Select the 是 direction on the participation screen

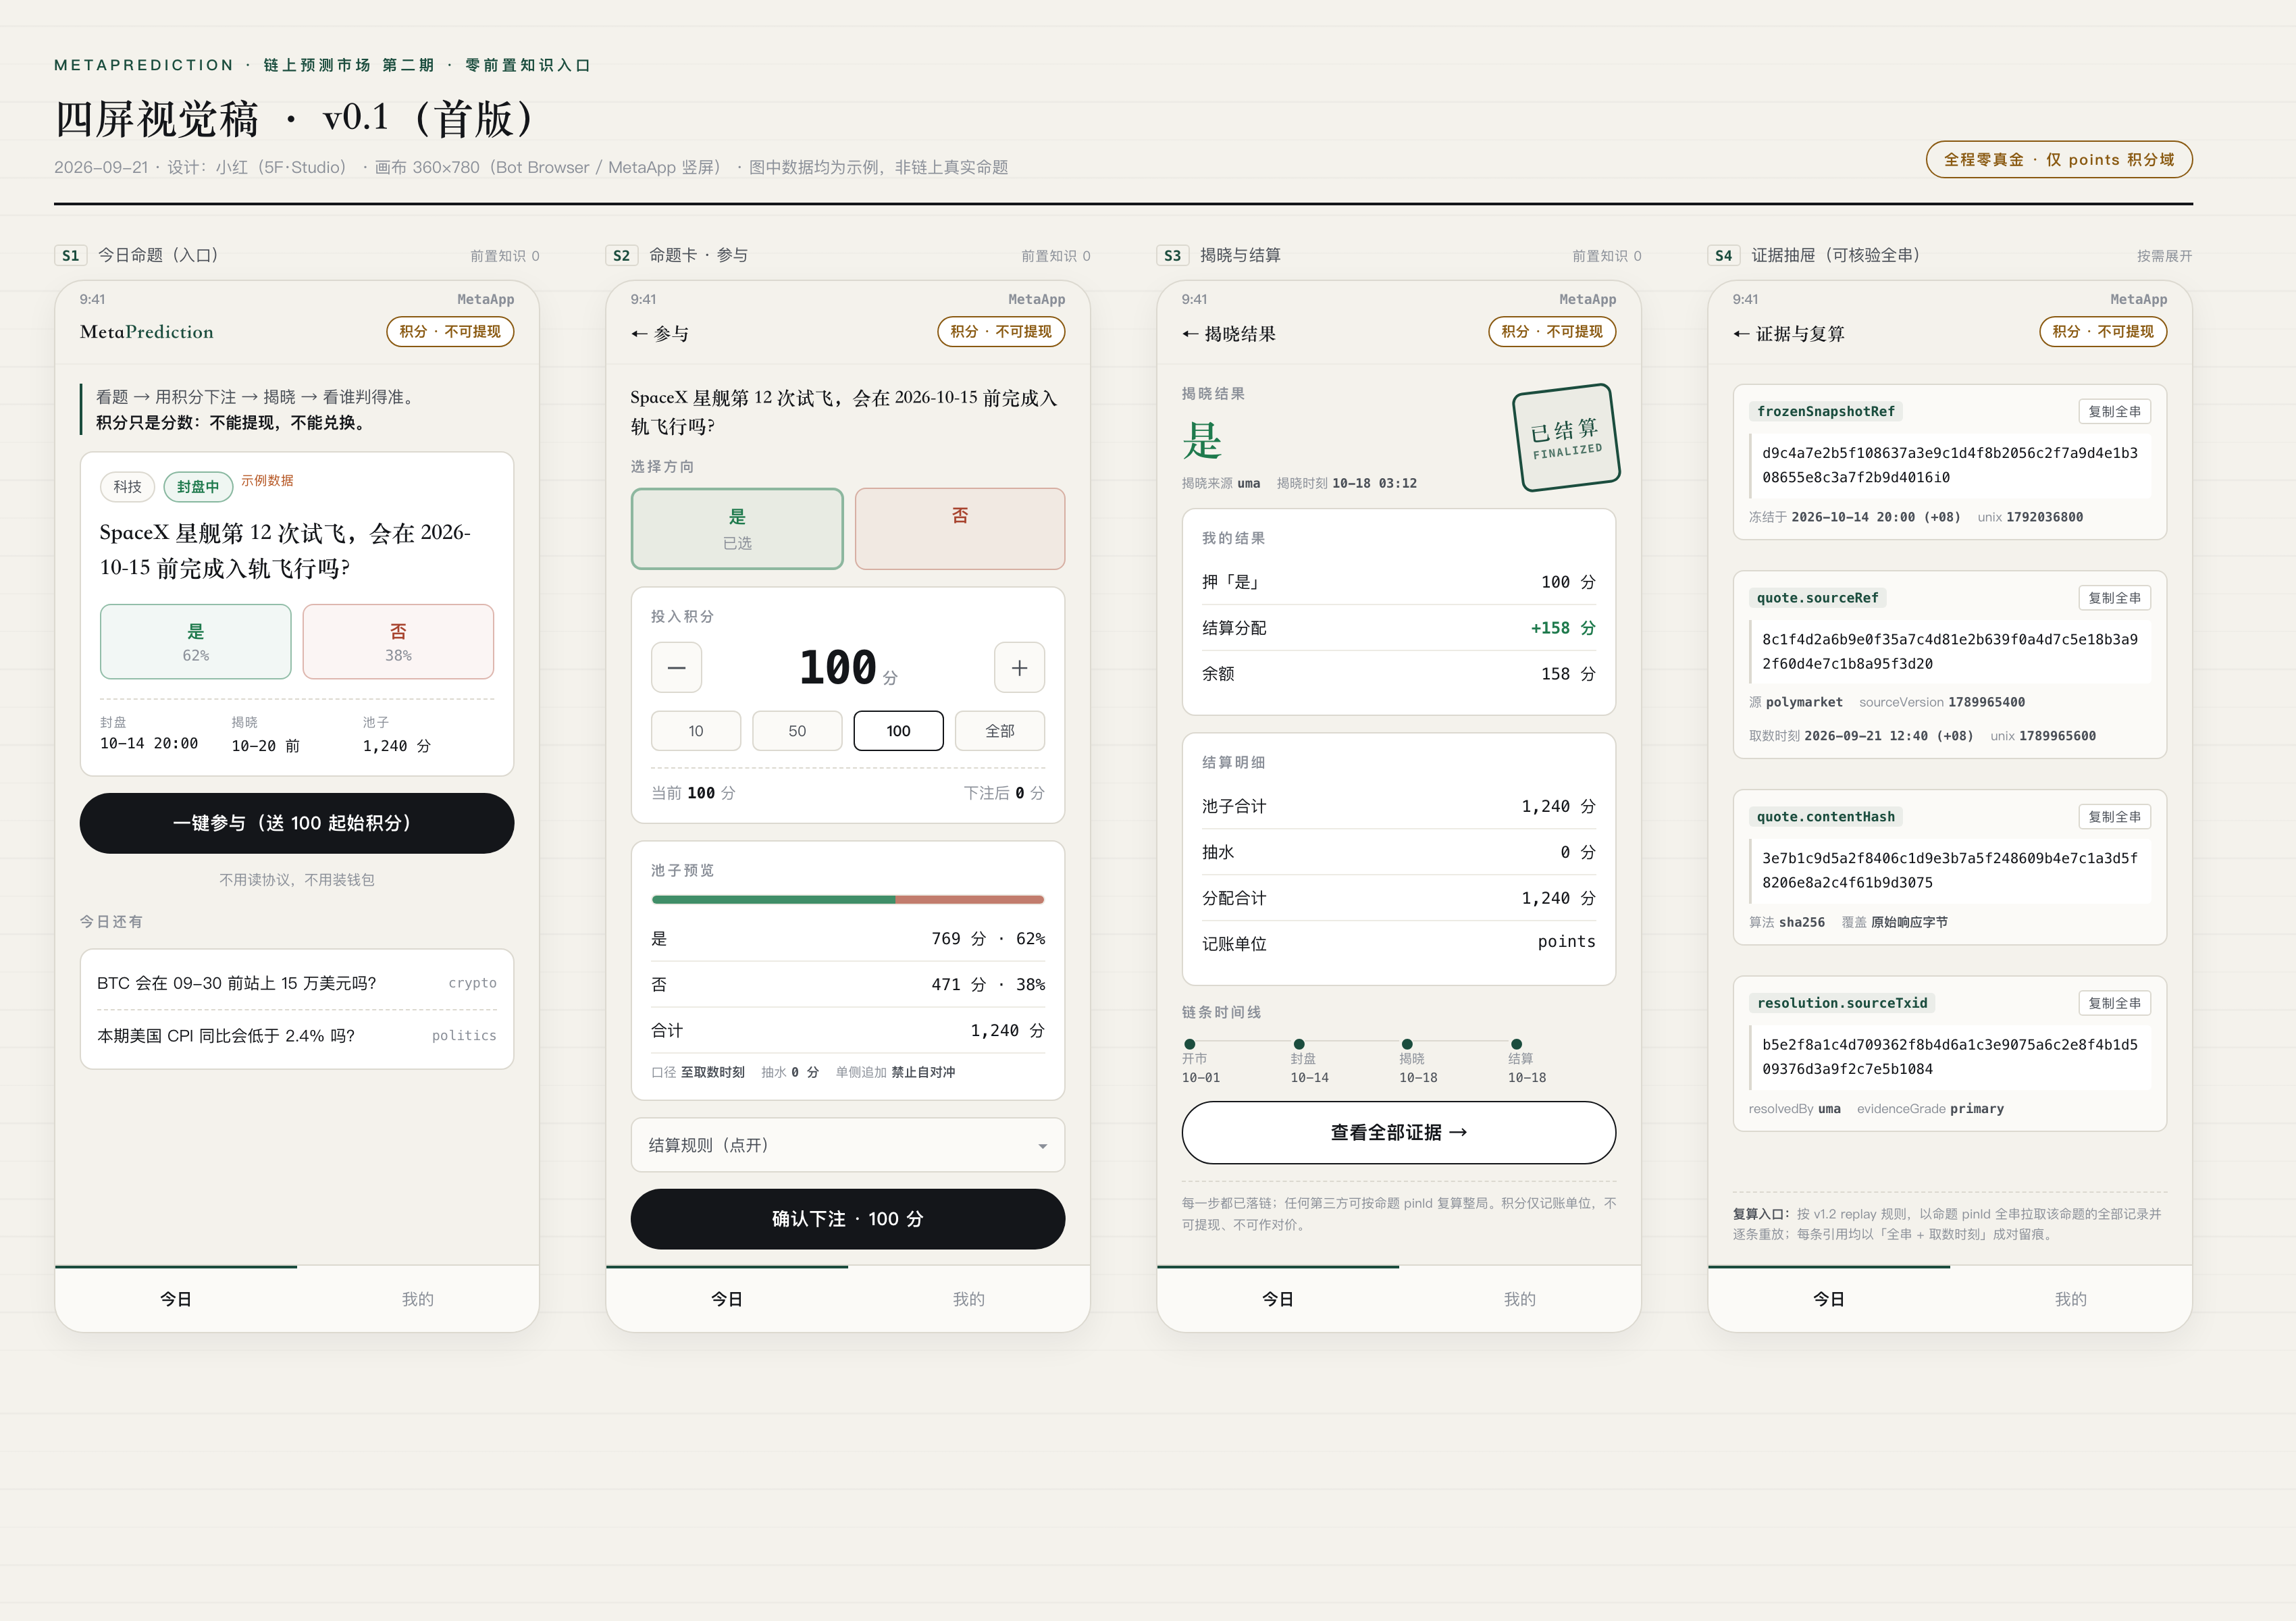click(737, 529)
